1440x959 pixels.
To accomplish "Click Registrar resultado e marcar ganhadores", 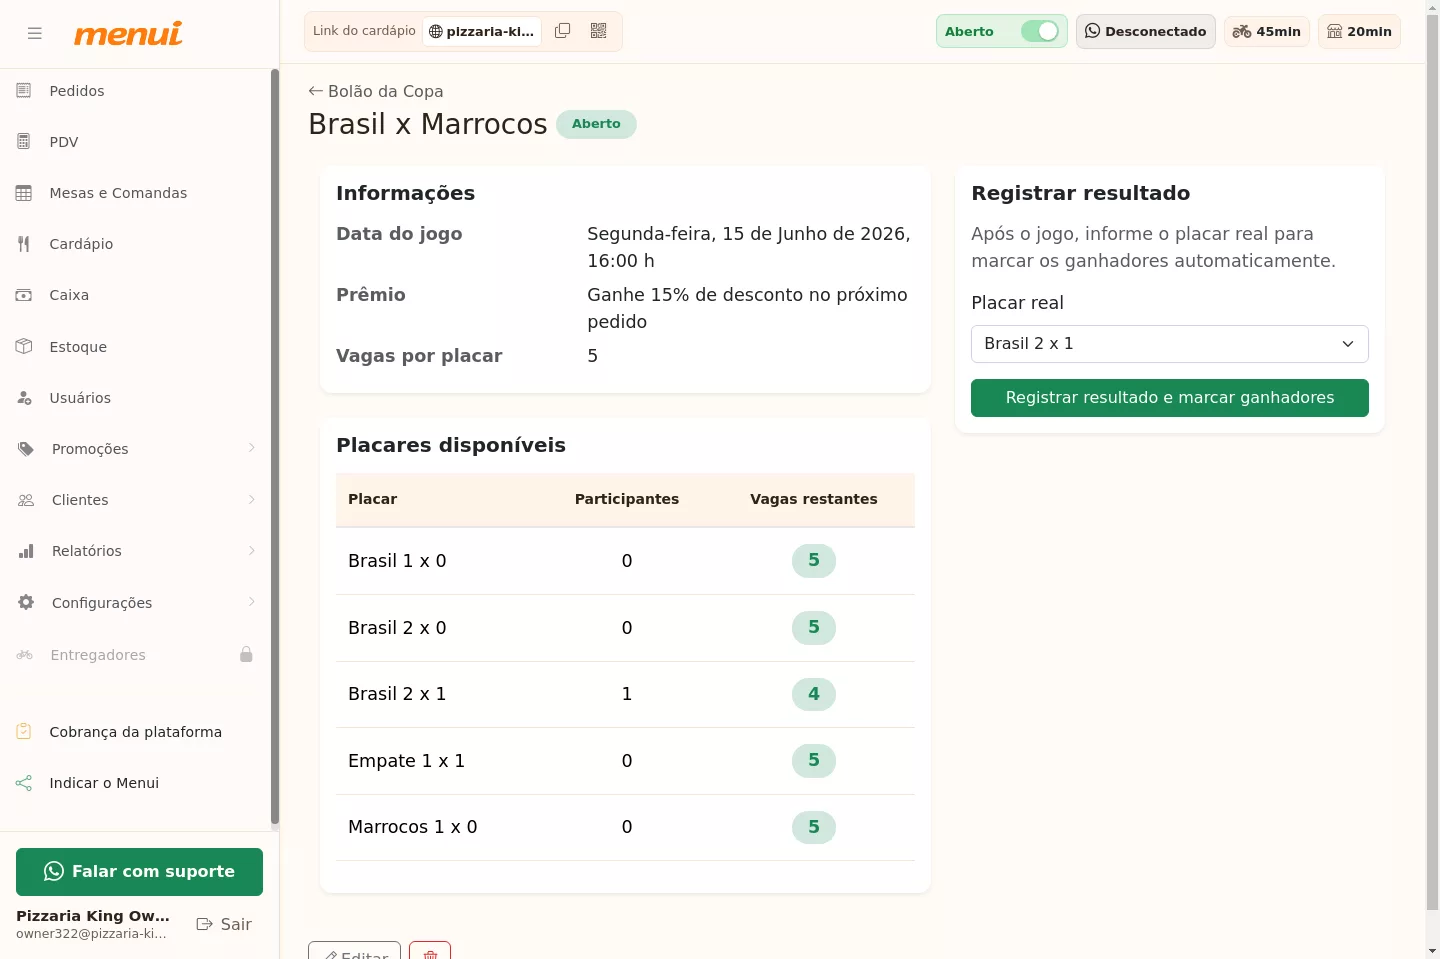I will [1169, 398].
